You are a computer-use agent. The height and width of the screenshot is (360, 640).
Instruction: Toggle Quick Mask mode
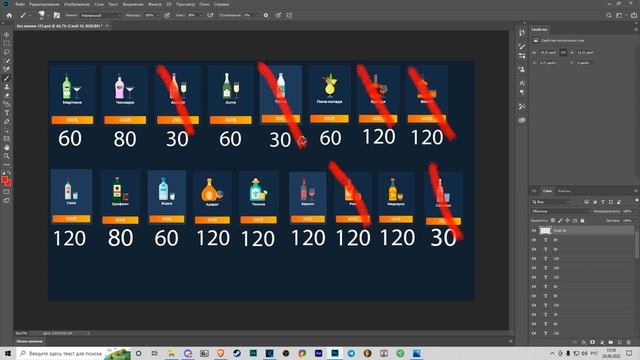pyautogui.click(x=7, y=192)
